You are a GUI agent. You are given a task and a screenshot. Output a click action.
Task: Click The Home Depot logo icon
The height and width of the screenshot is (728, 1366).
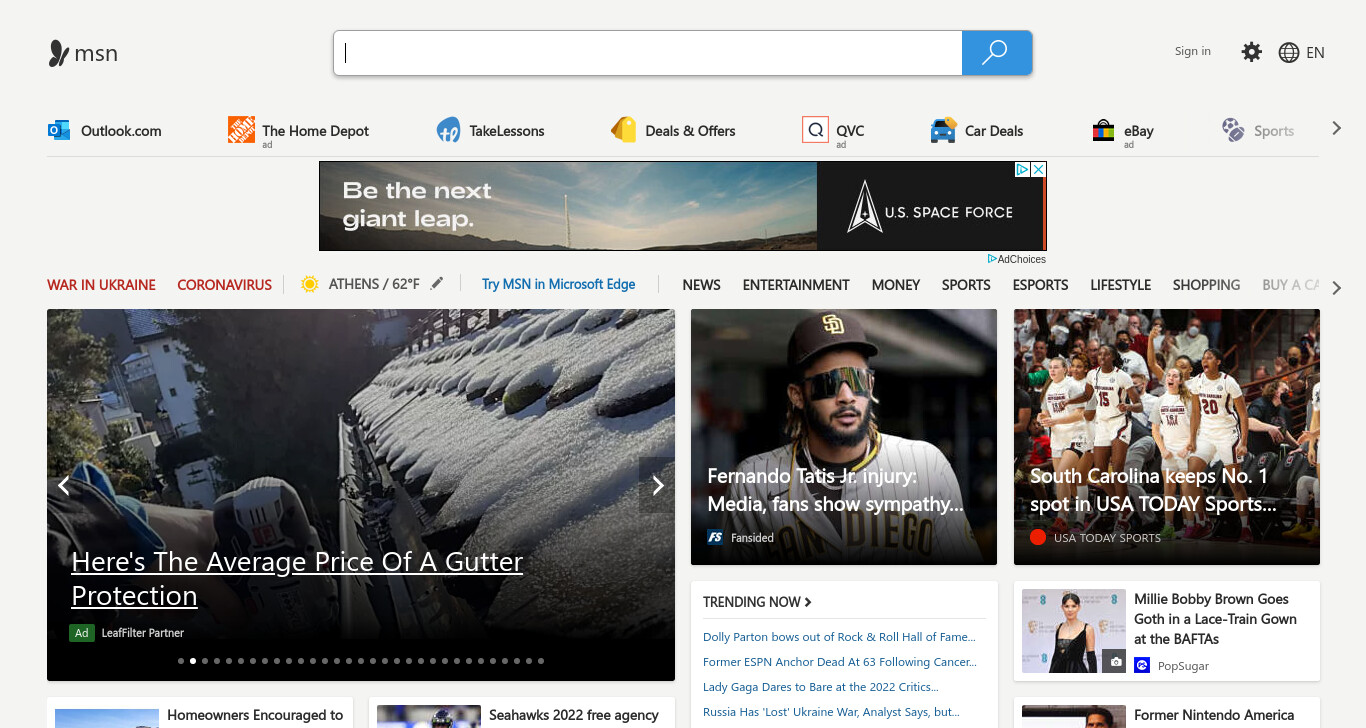pyautogui.click(x=241, y=129)
